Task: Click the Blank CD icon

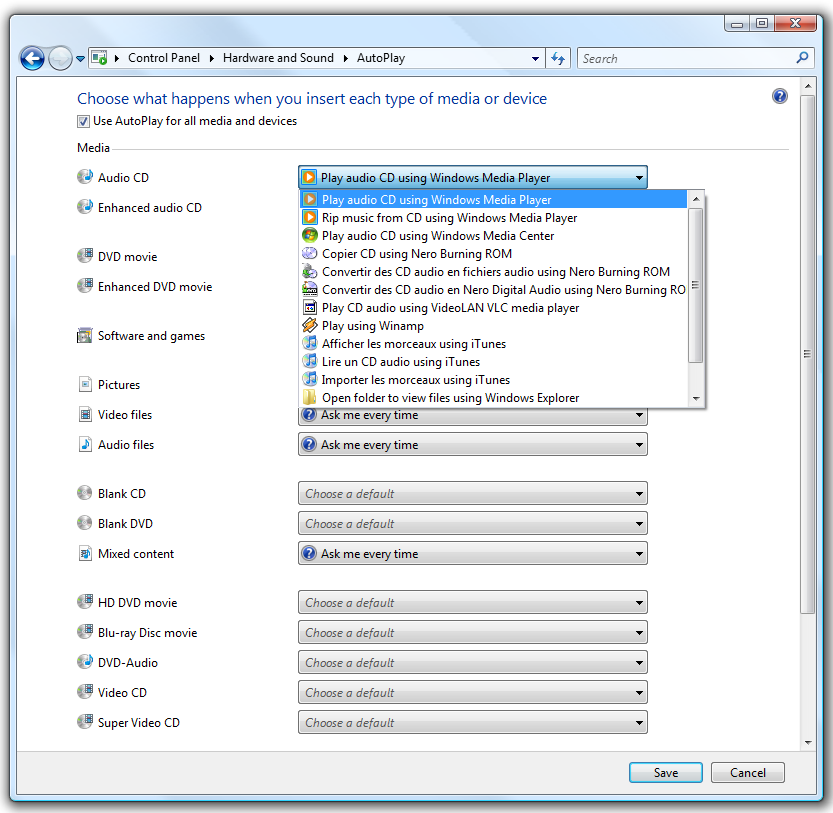Action: click(85, 493)
